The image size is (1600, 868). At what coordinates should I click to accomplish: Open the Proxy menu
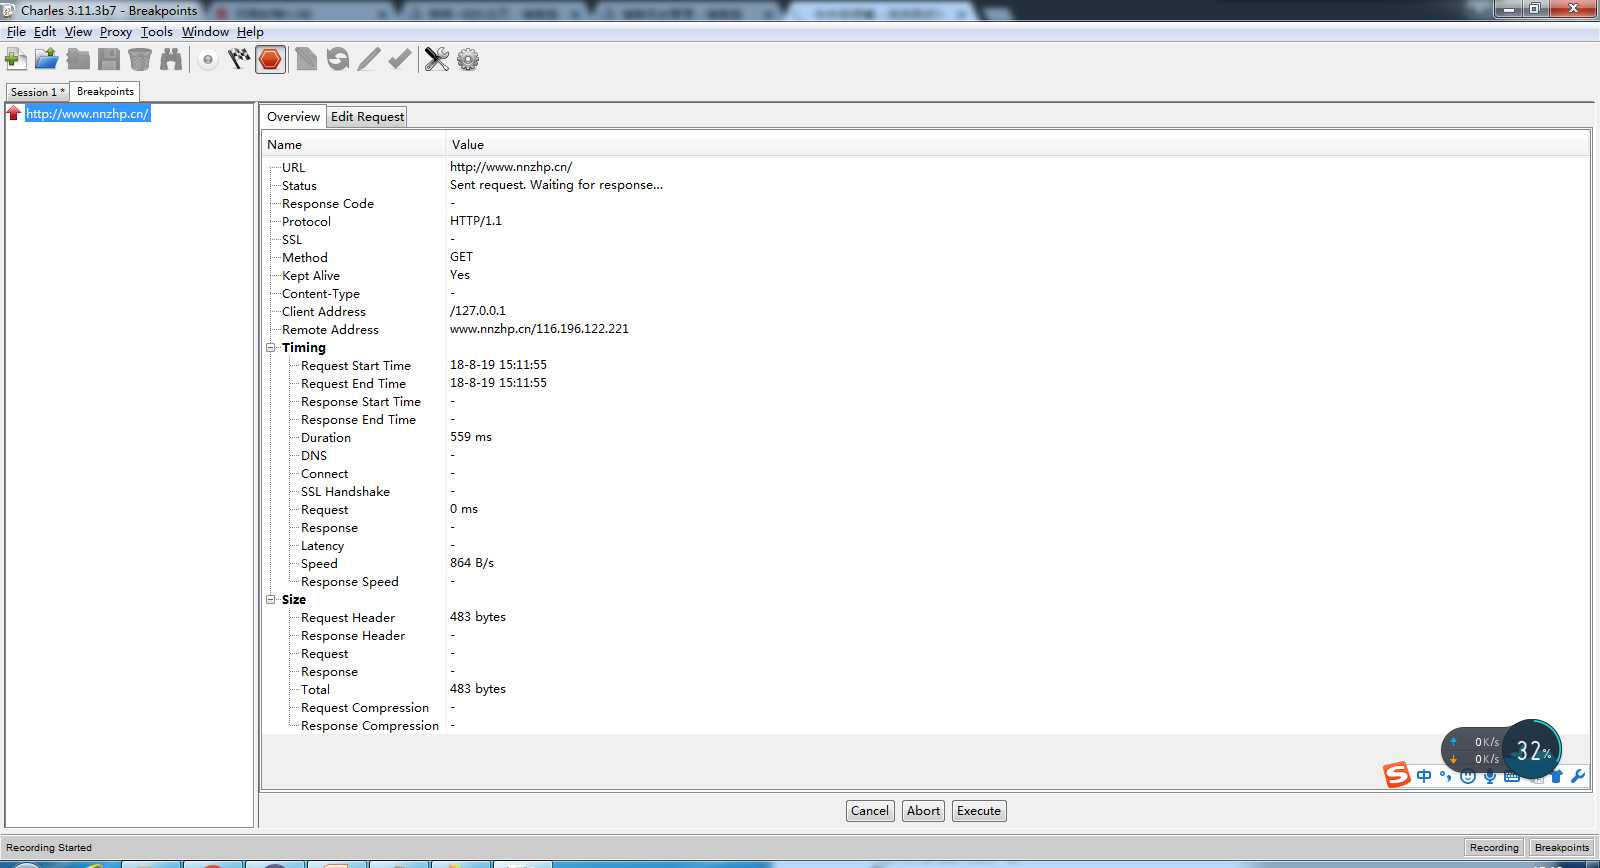point(116,31)
